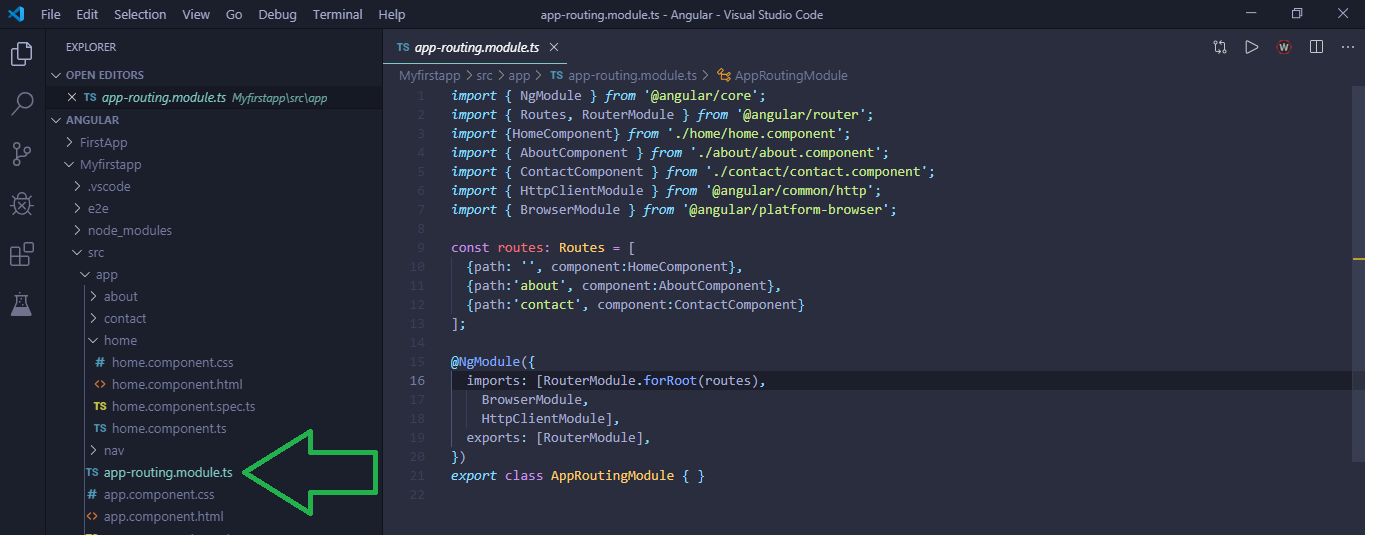Open home.component.spec.ts file
The width and height of the screenshot is (1373, 535).
point(183,407)
